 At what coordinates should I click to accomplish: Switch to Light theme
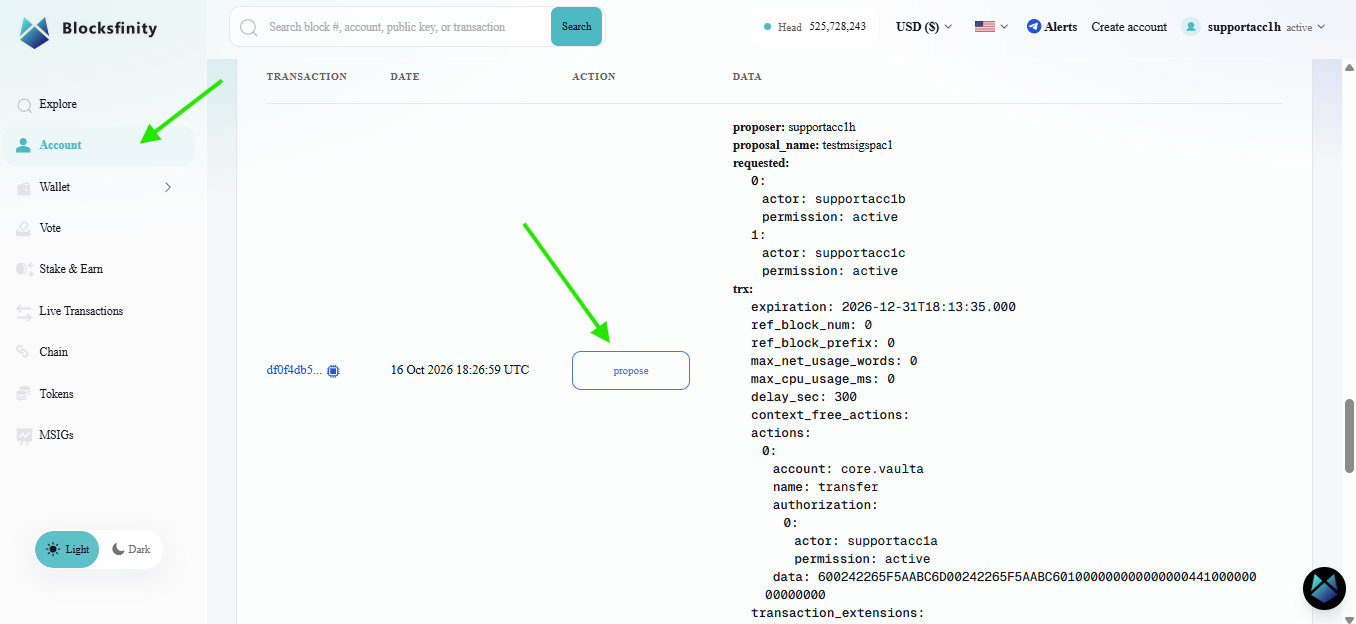coord(68,549)
